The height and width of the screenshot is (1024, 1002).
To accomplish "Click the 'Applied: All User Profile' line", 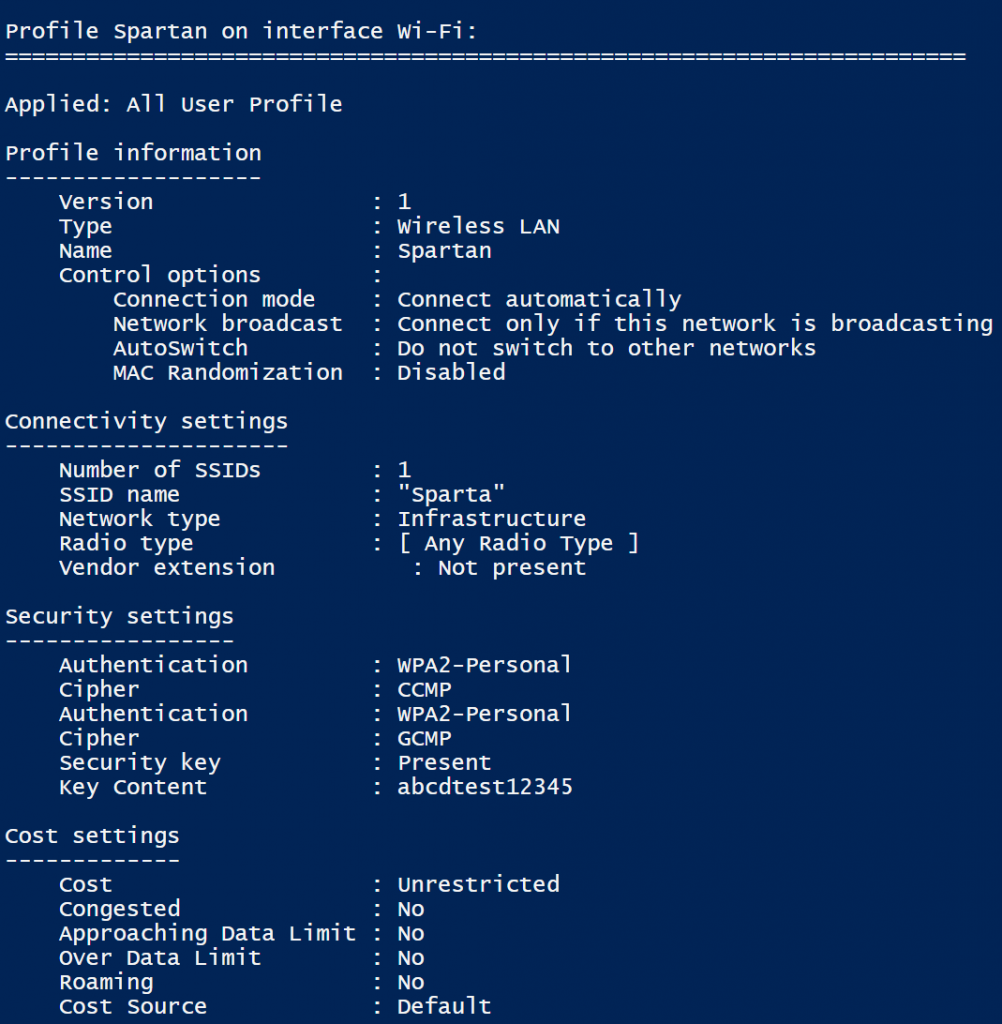I will click(x=173, y=104).
